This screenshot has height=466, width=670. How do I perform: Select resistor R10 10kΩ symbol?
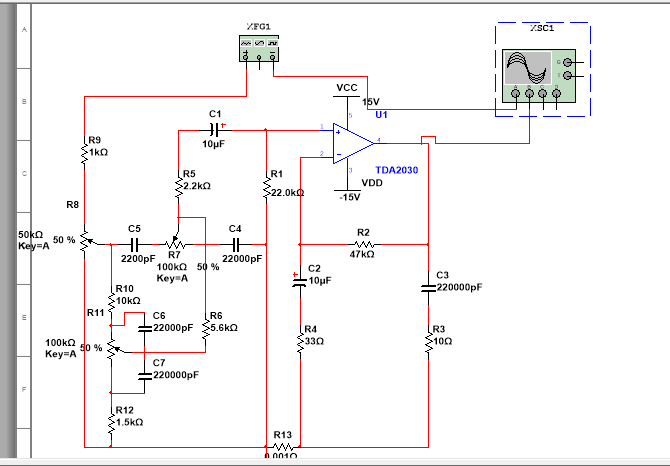click(x=111, y=302)
